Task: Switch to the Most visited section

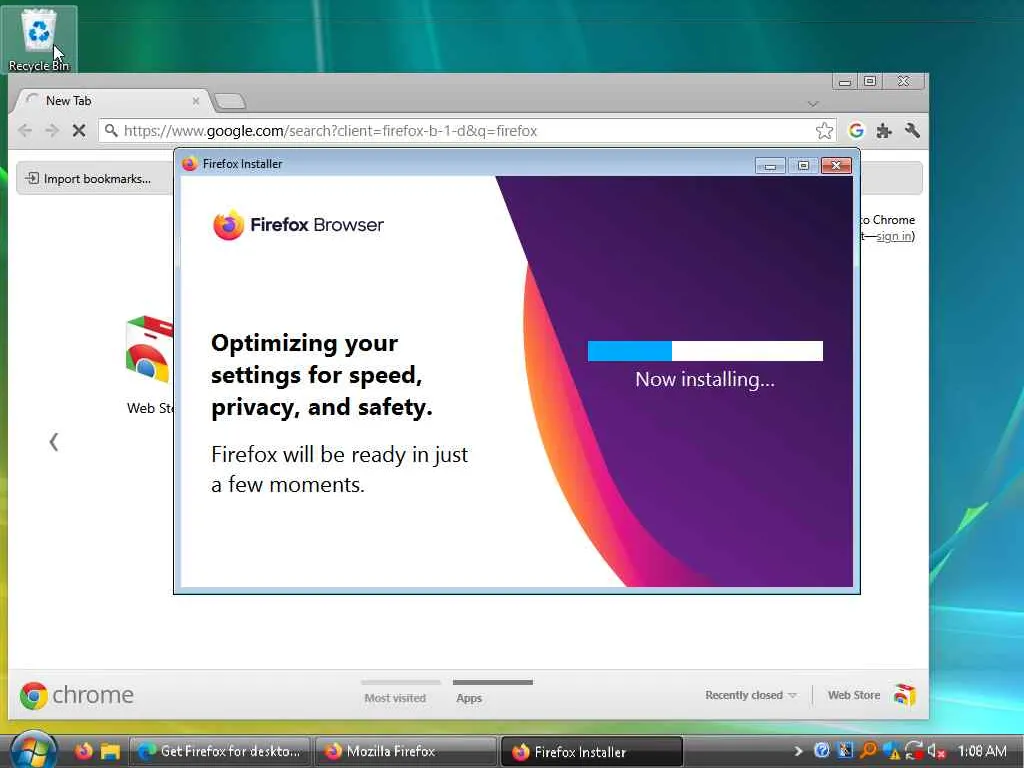Action: tap(395, 697)
